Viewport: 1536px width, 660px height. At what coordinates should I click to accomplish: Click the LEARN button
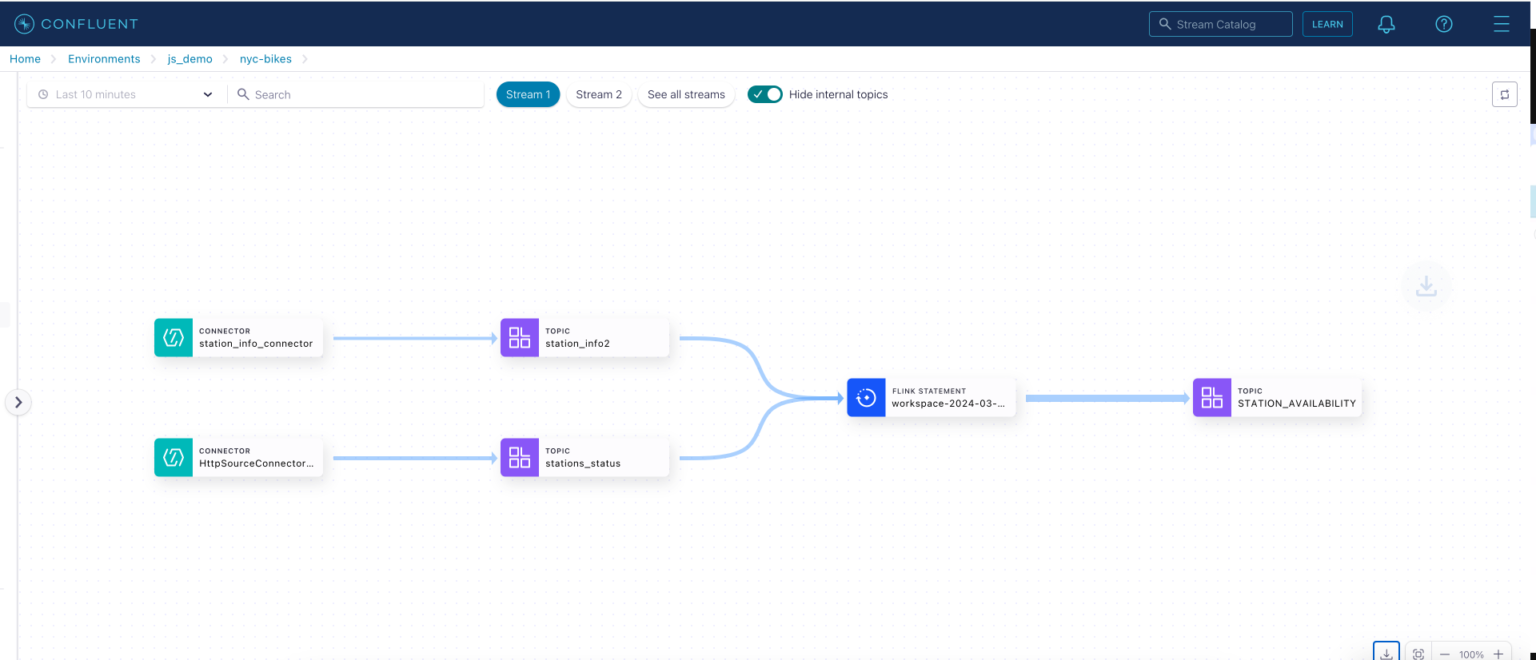(x=1327, y=24)
